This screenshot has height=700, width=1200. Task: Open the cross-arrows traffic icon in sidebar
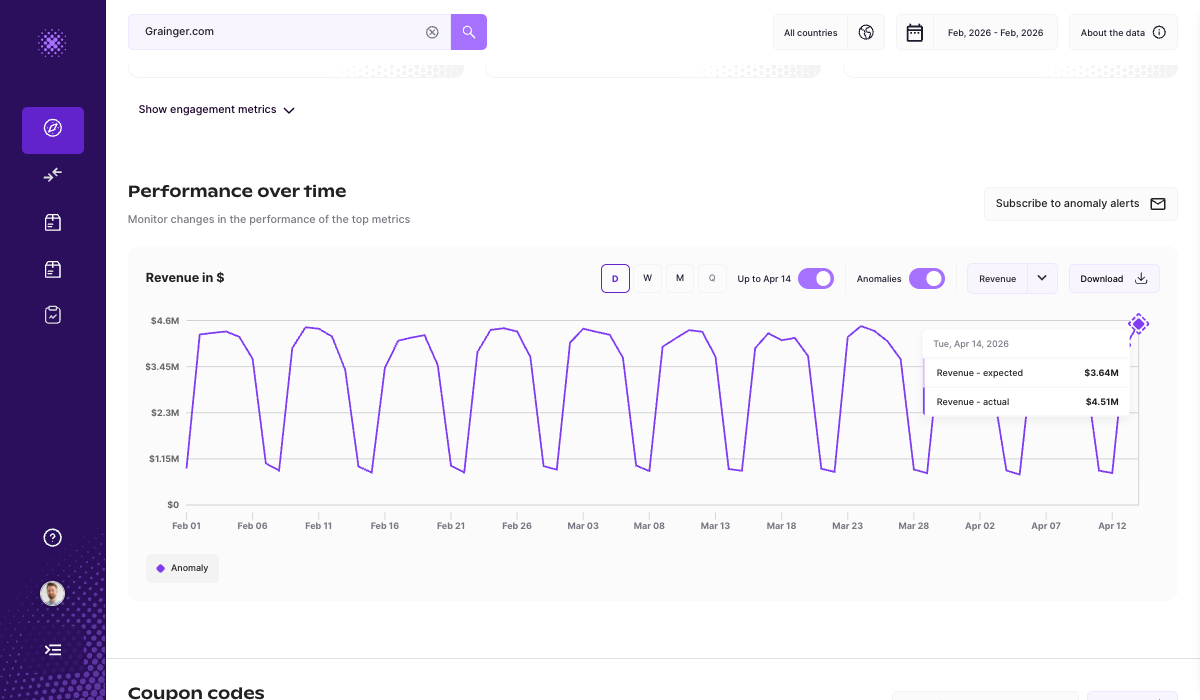pyautogui.click(x=52, y=175)
